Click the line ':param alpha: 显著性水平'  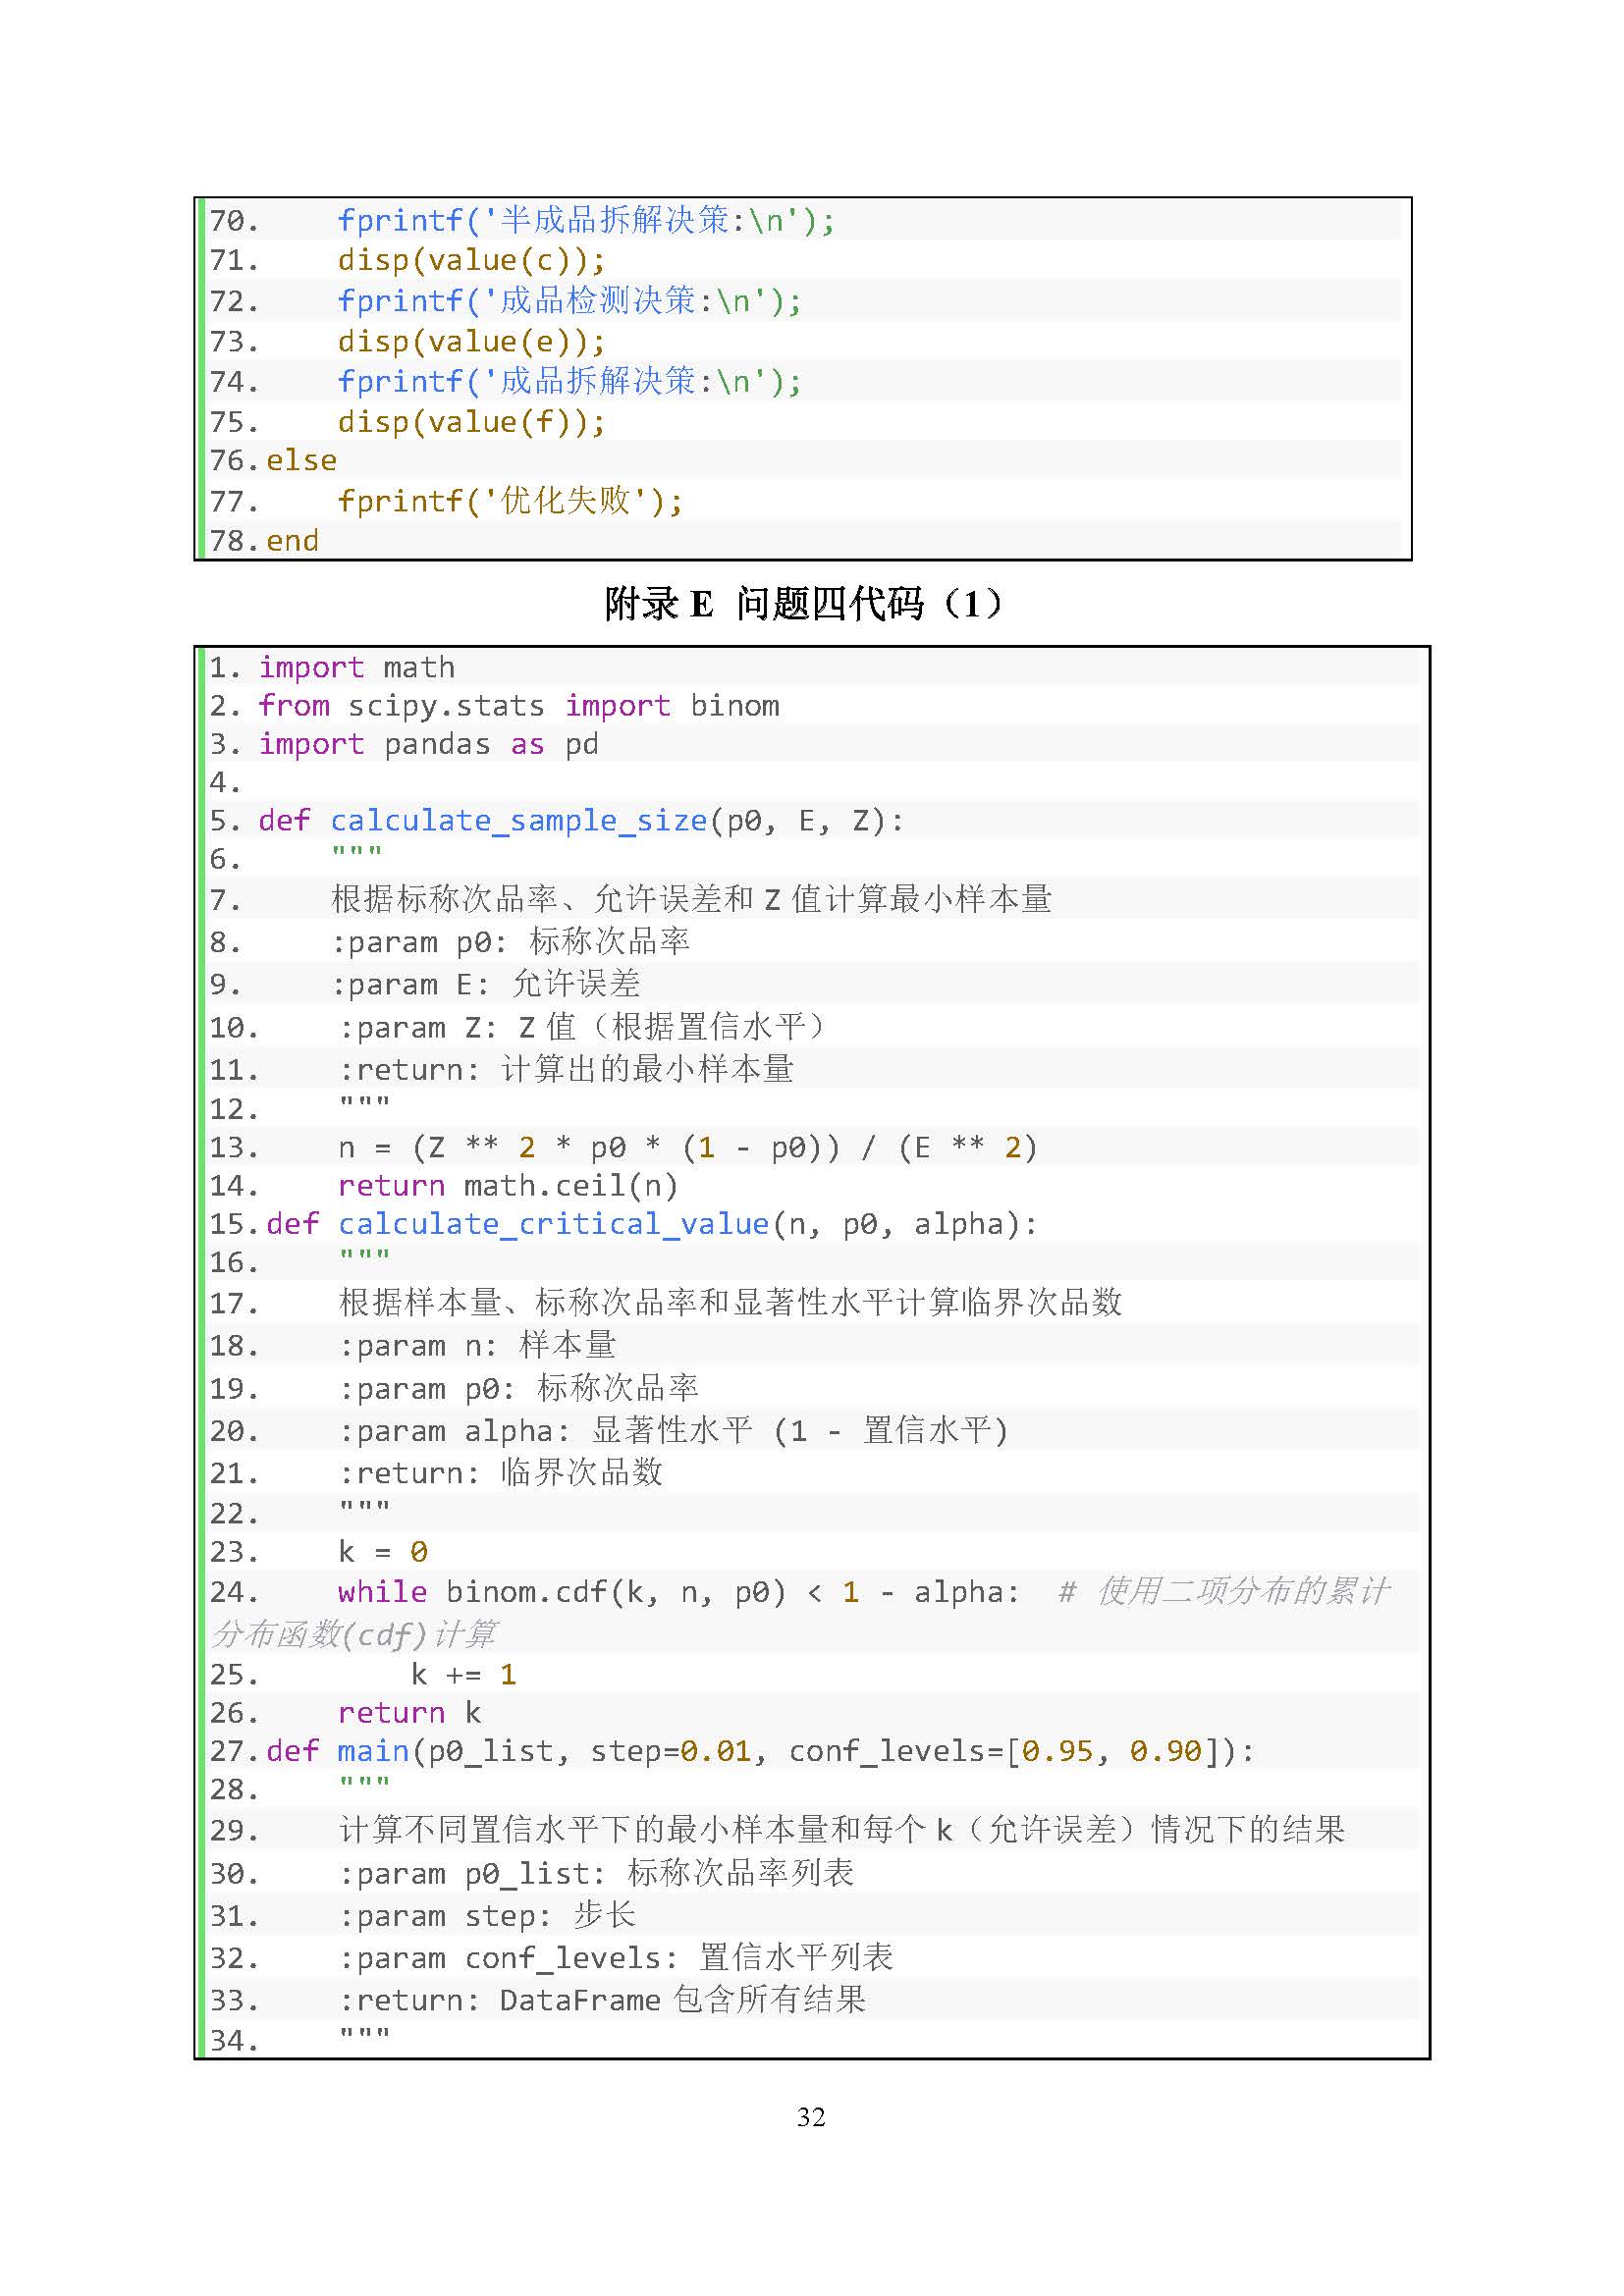[x=673, y=1431]
